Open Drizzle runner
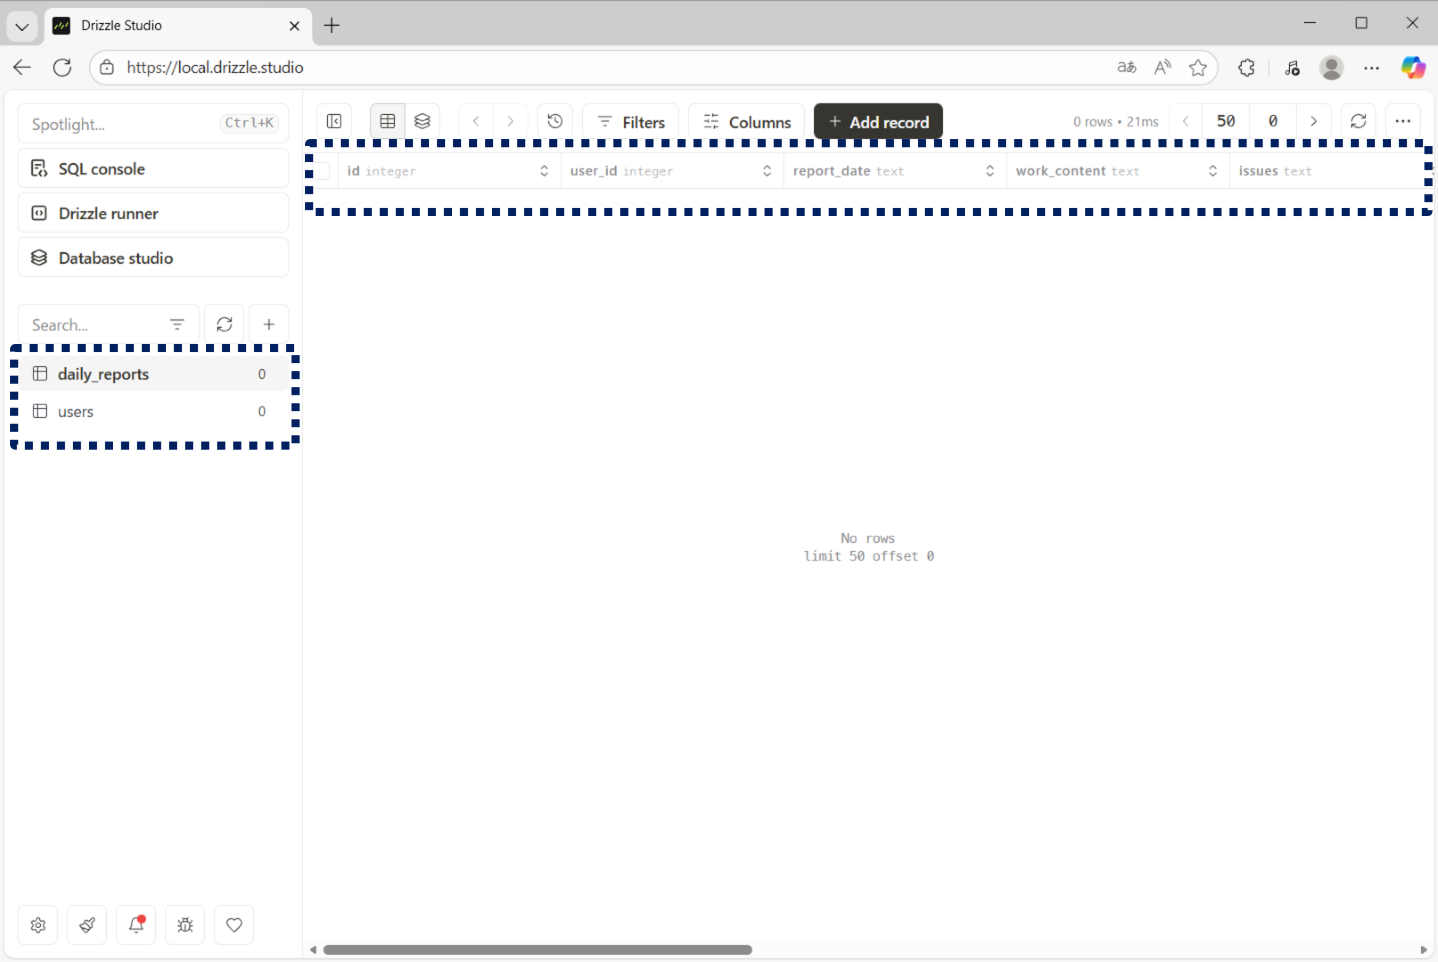1438x962 pixels. click(153, 213)
